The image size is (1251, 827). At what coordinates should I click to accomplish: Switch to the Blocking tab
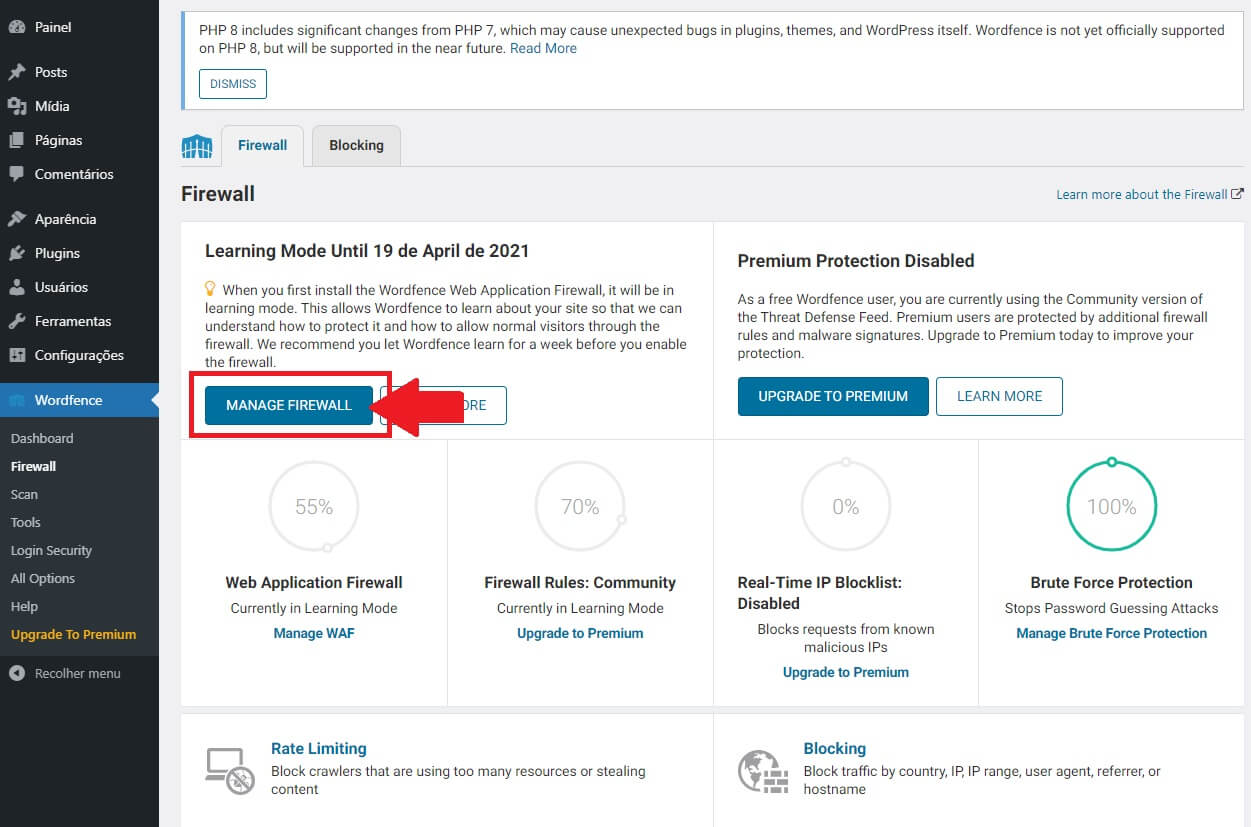click(356, 145)
